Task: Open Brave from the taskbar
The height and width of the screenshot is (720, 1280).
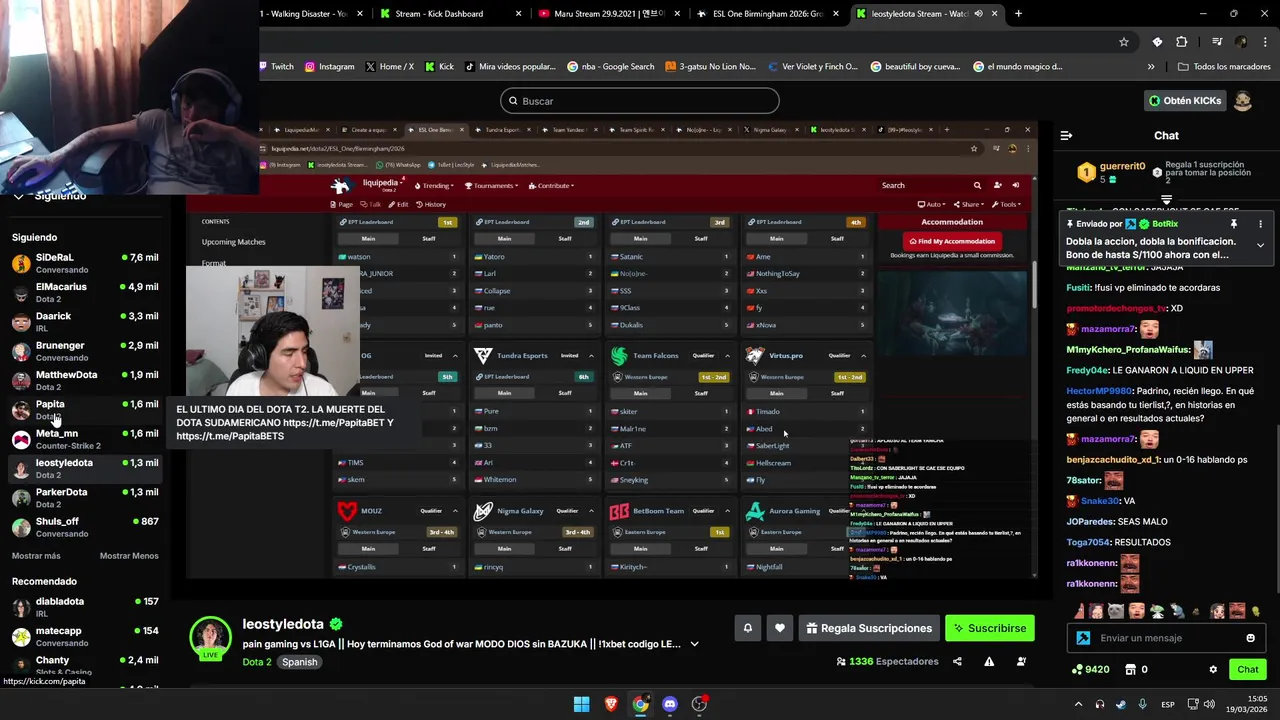Action: tap(611, 704)
